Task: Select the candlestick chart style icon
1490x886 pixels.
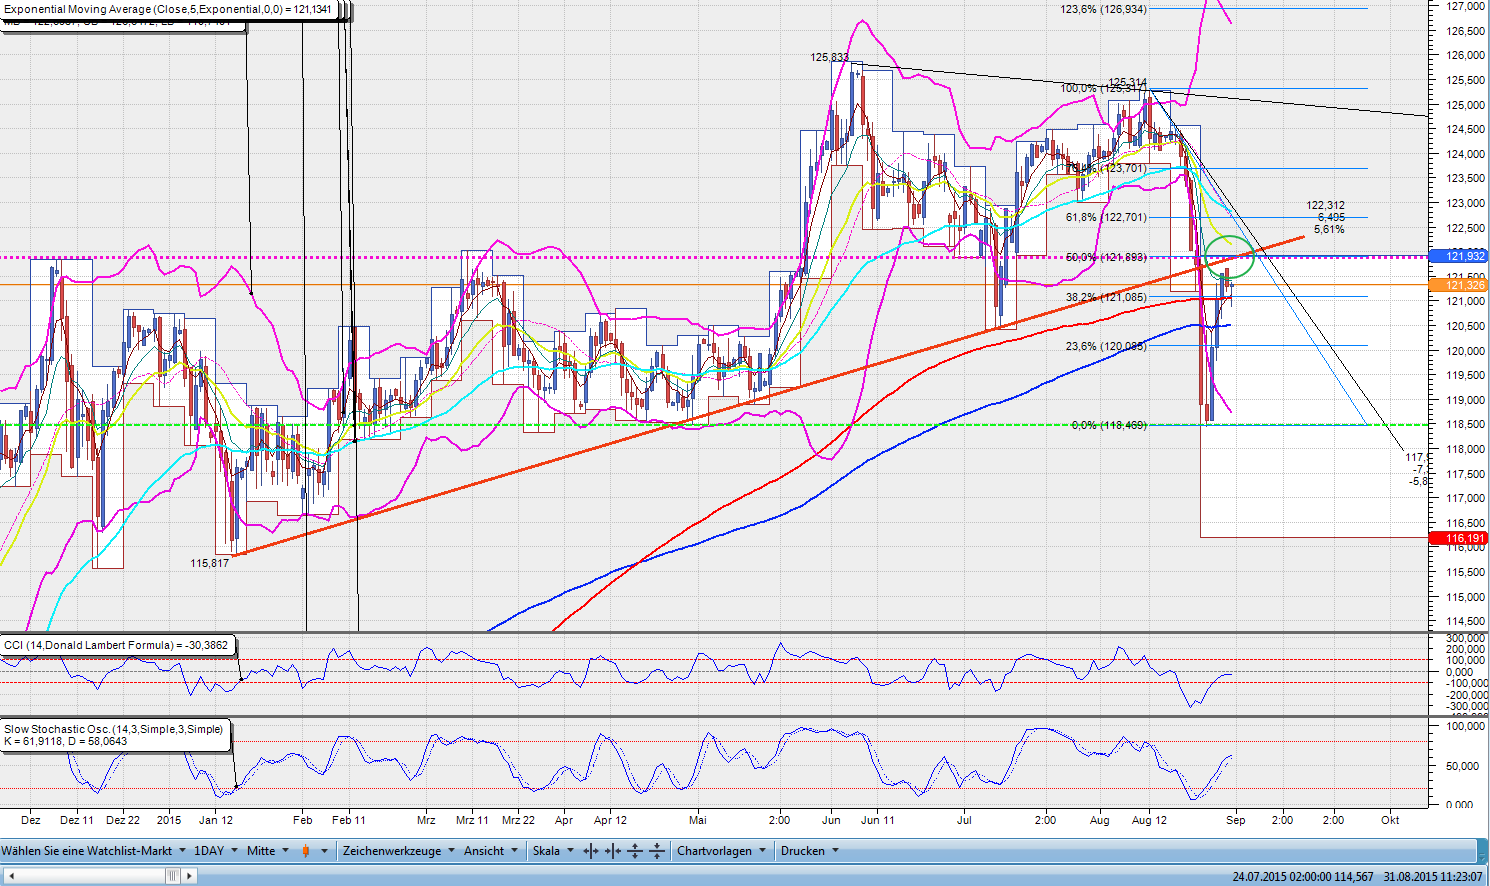Action: [305, 851]
